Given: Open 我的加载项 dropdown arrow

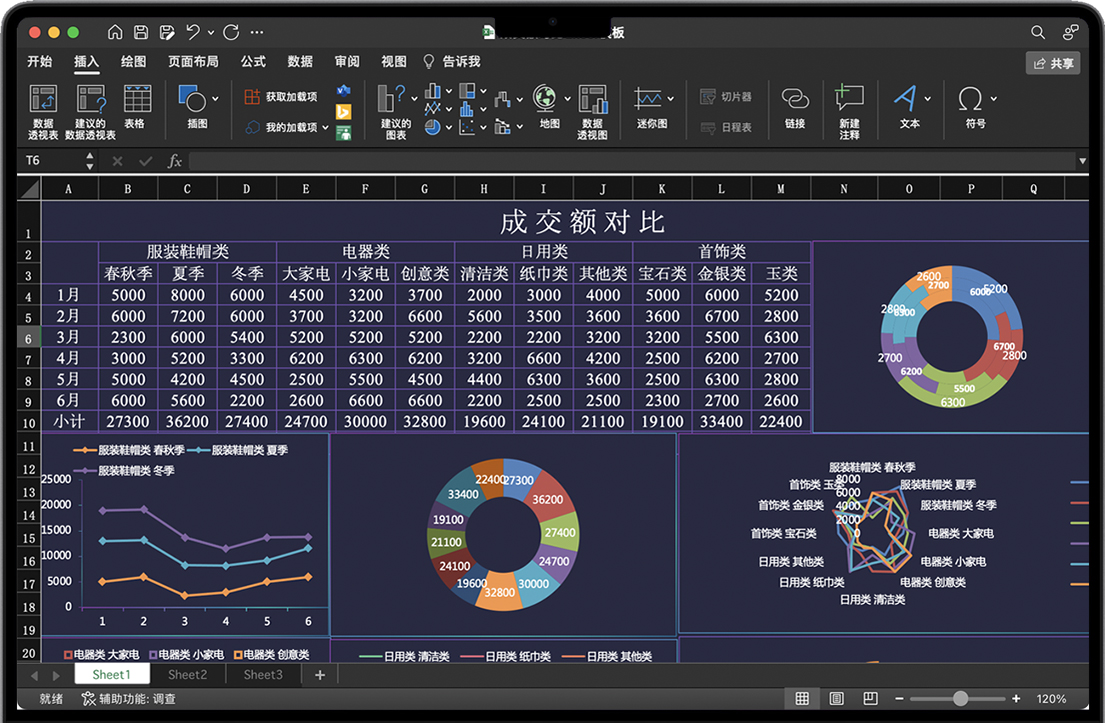Looking at the screenshot, I should pos(326,128).
